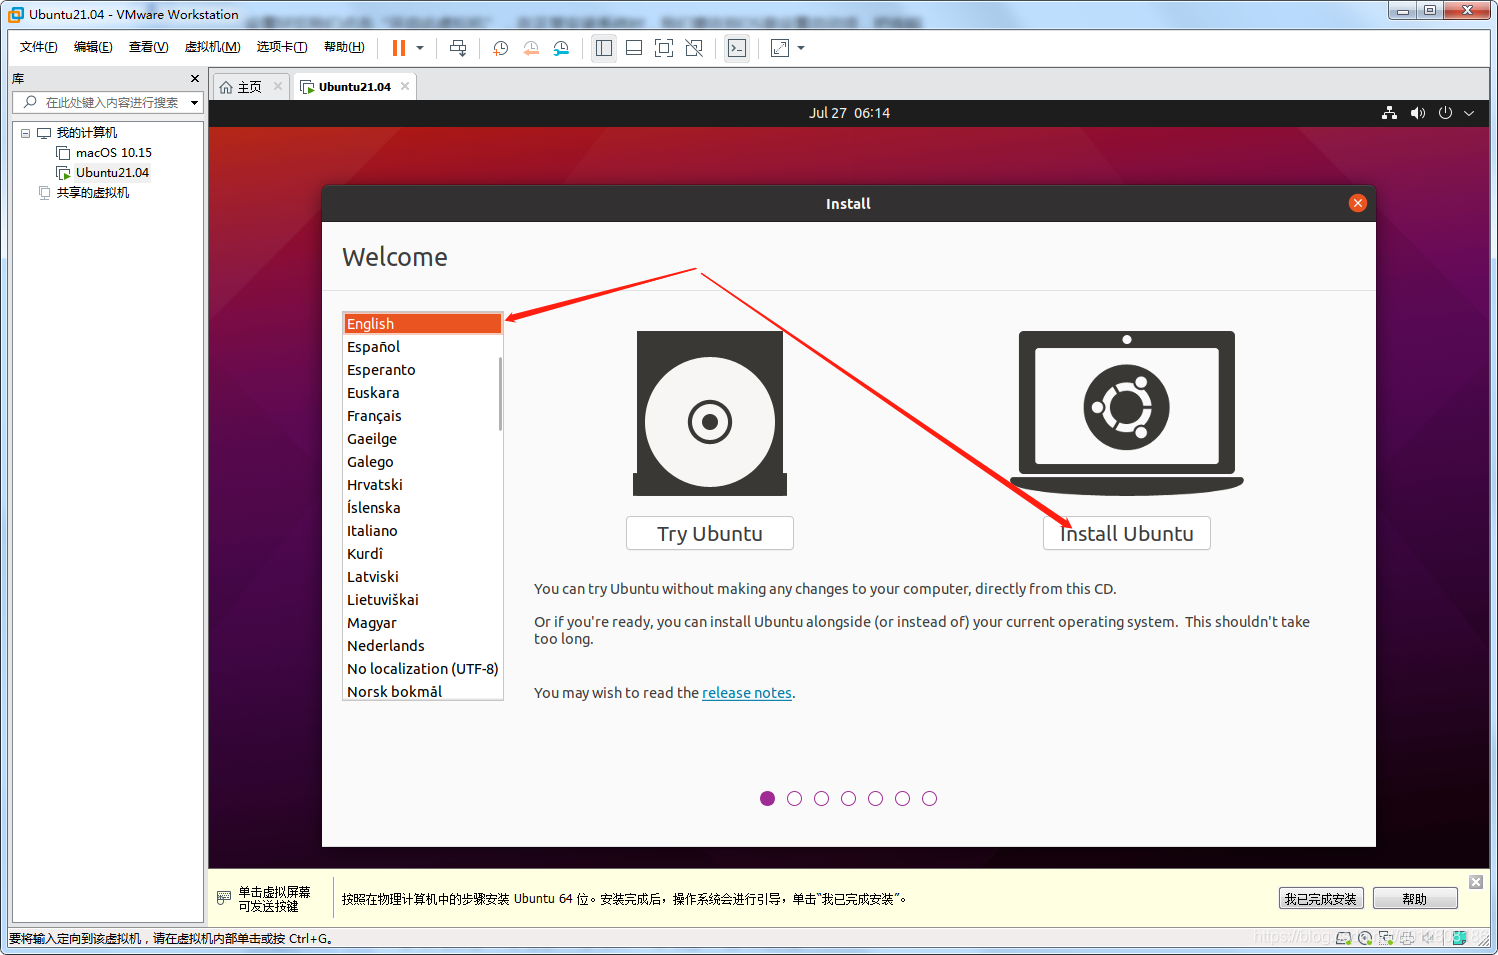Viewport: 1498px width, 955px height.
Task: Select Galego in the language list
Action: click(422, 461)
